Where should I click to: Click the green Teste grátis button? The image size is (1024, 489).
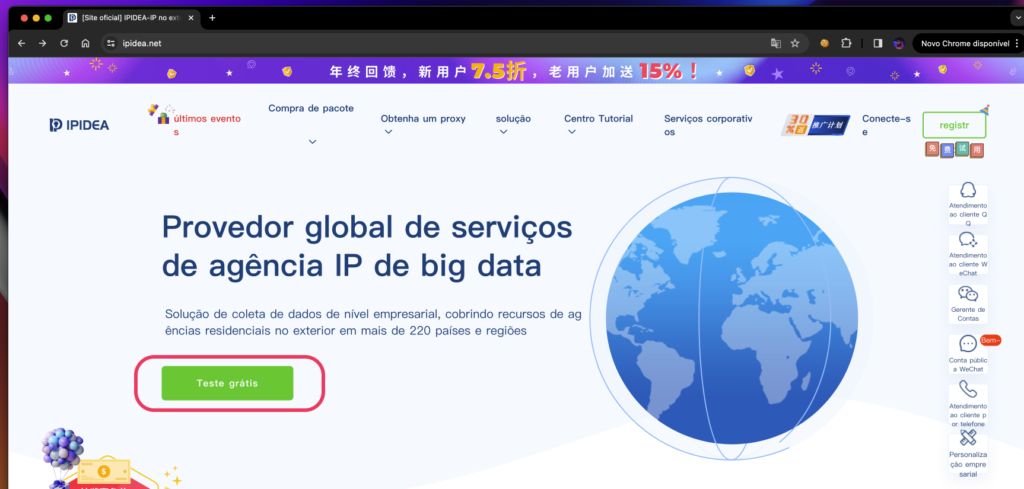click(228, 383)
